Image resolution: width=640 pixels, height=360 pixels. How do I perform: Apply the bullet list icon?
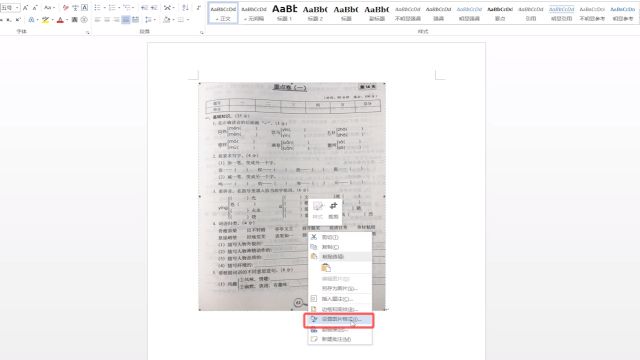coord(97,8)
